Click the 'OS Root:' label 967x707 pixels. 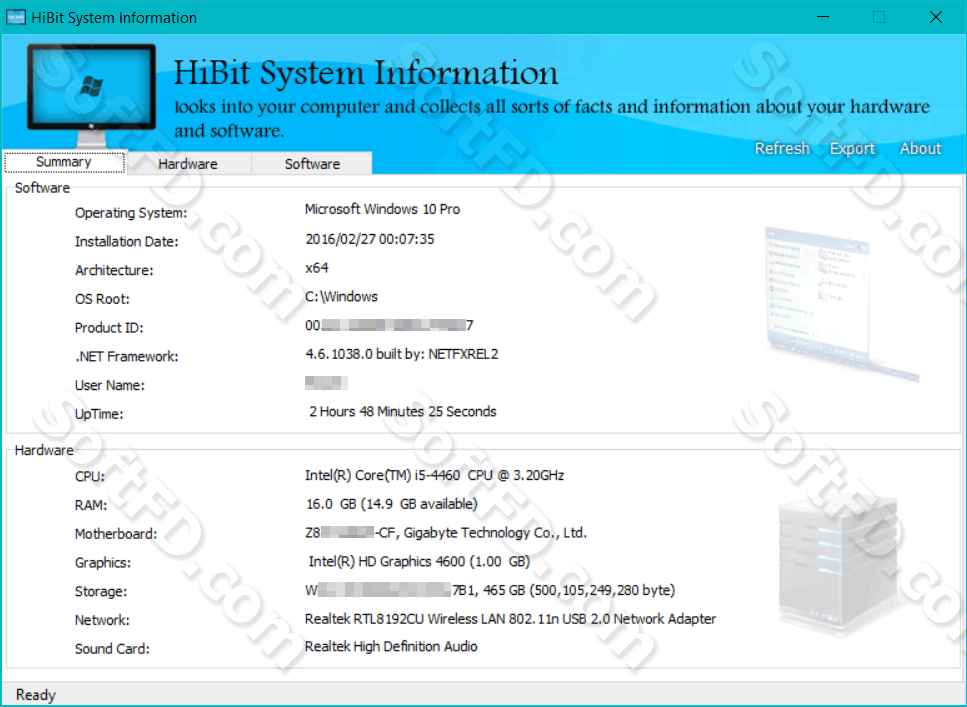pos(102,299)
